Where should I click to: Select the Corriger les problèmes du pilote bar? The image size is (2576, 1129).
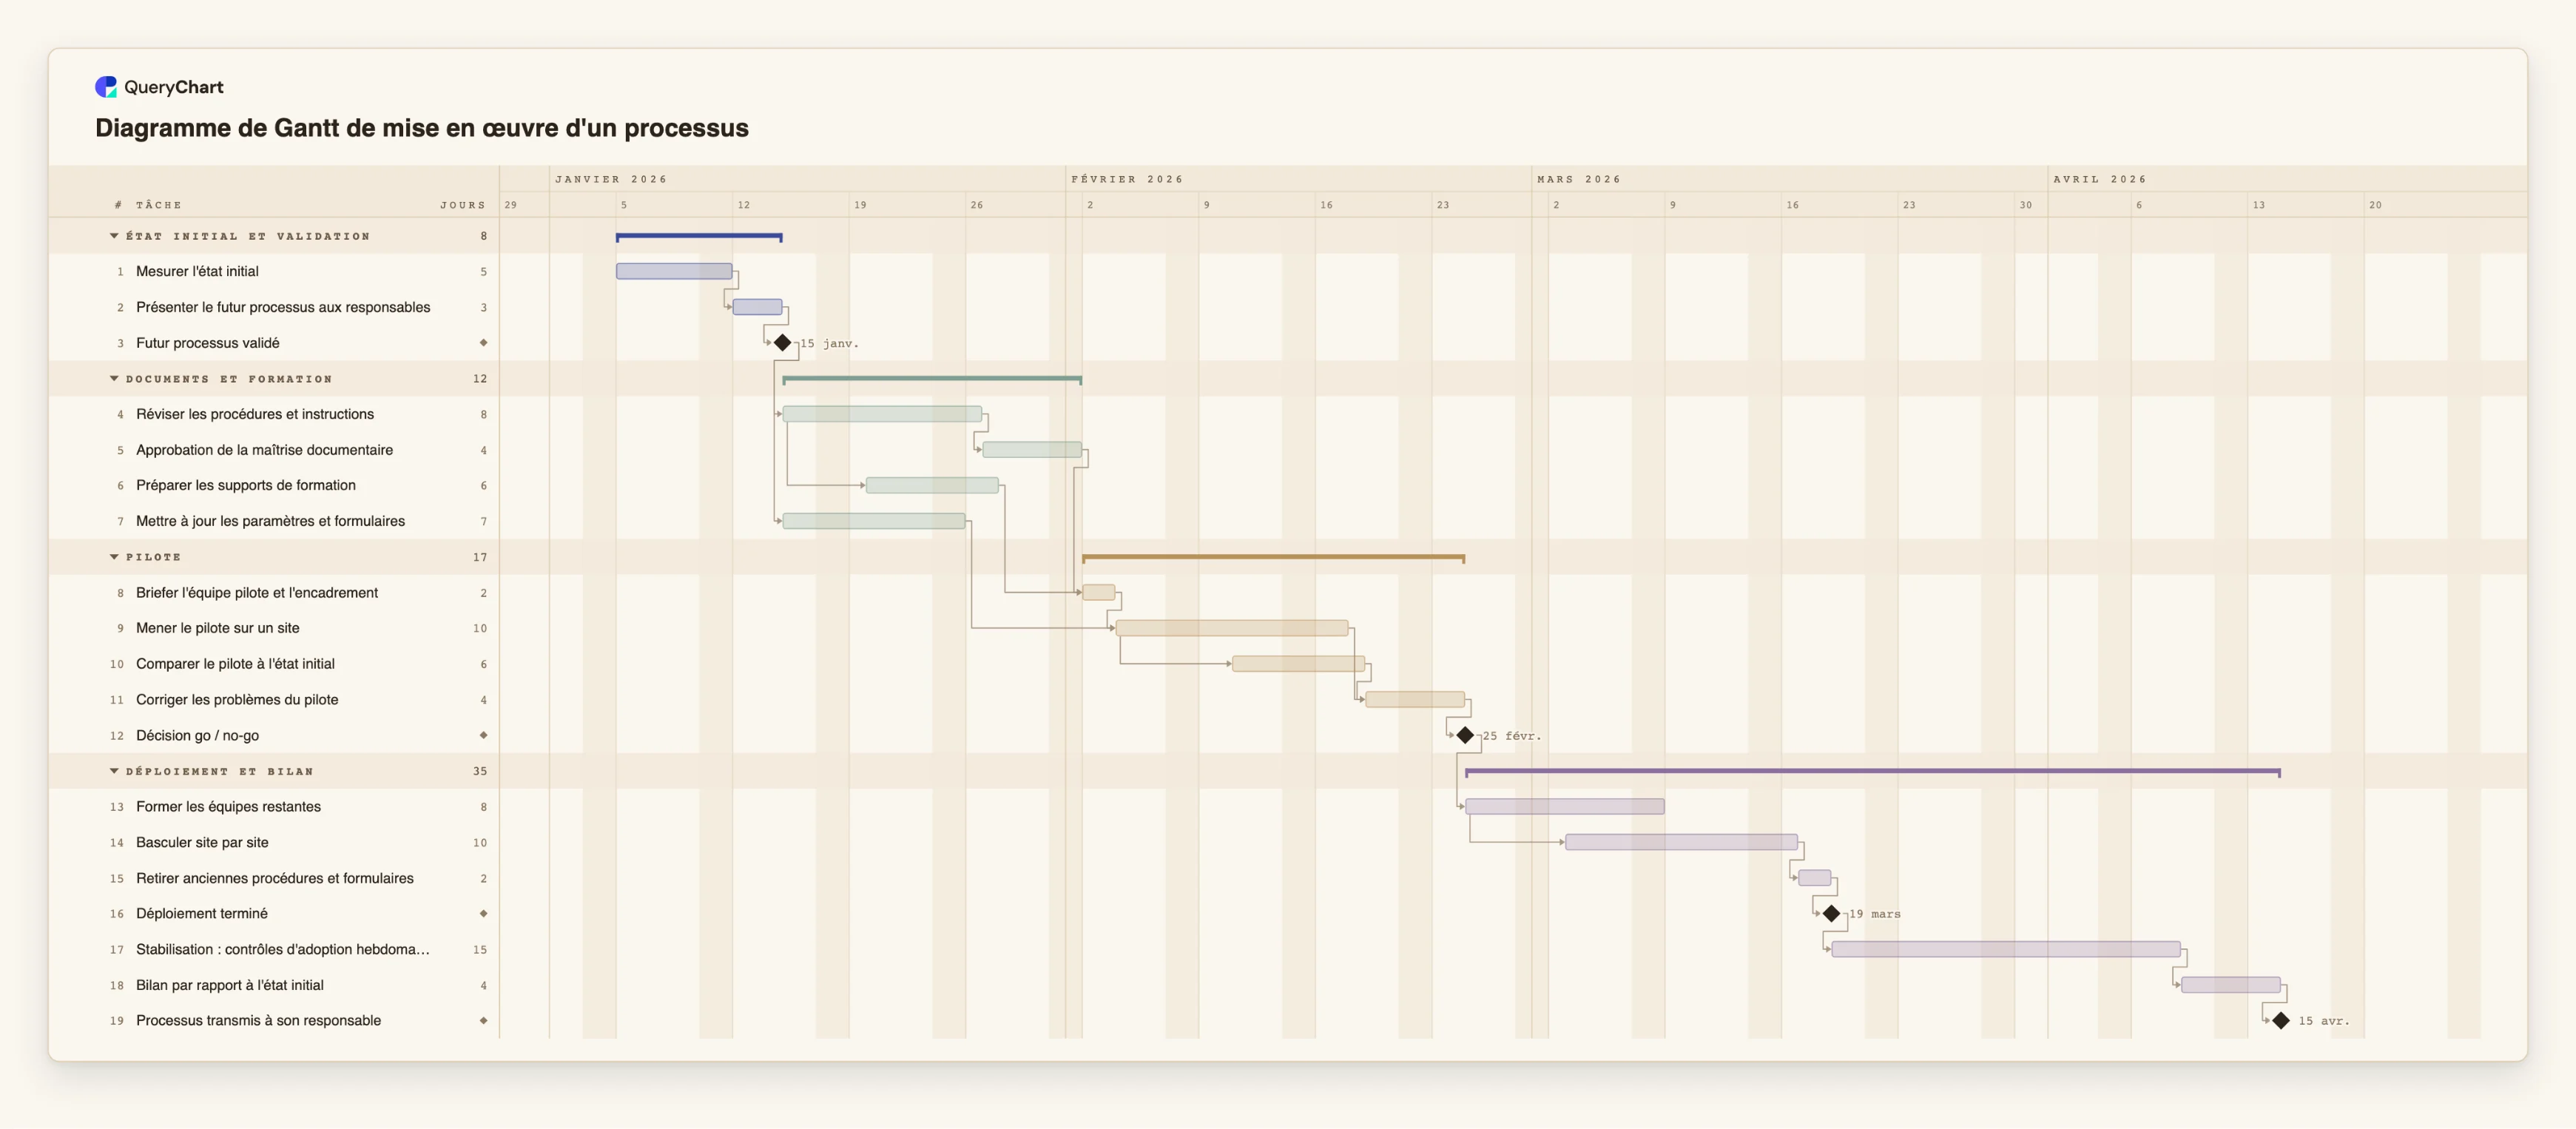point(1415,700)
